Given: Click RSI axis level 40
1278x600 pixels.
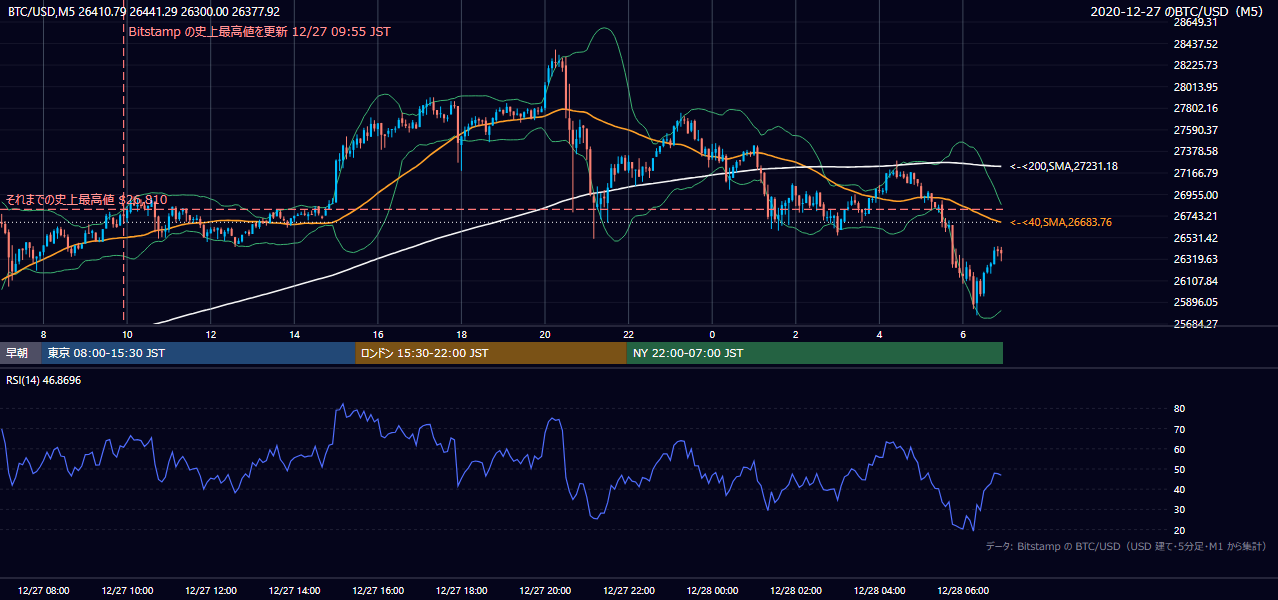Looking at the screenshot, I should point(1179,489).
